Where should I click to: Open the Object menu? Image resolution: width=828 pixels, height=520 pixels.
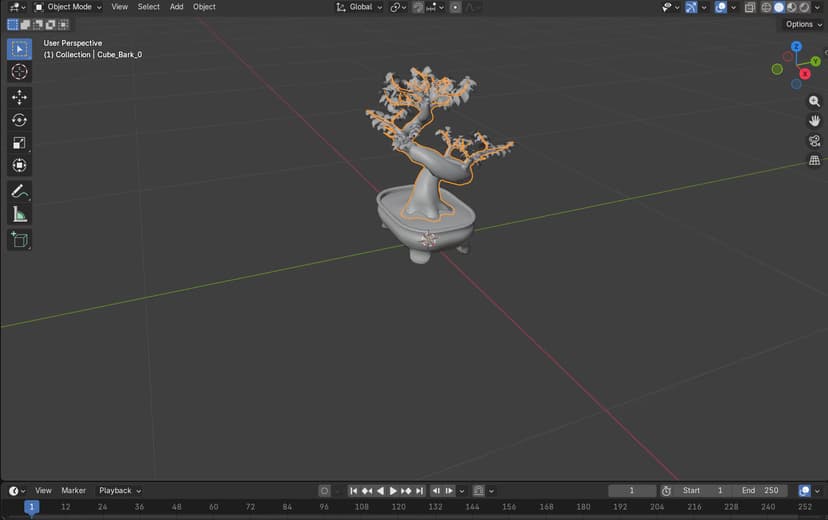pyautogui.click(x=204, y=7)
